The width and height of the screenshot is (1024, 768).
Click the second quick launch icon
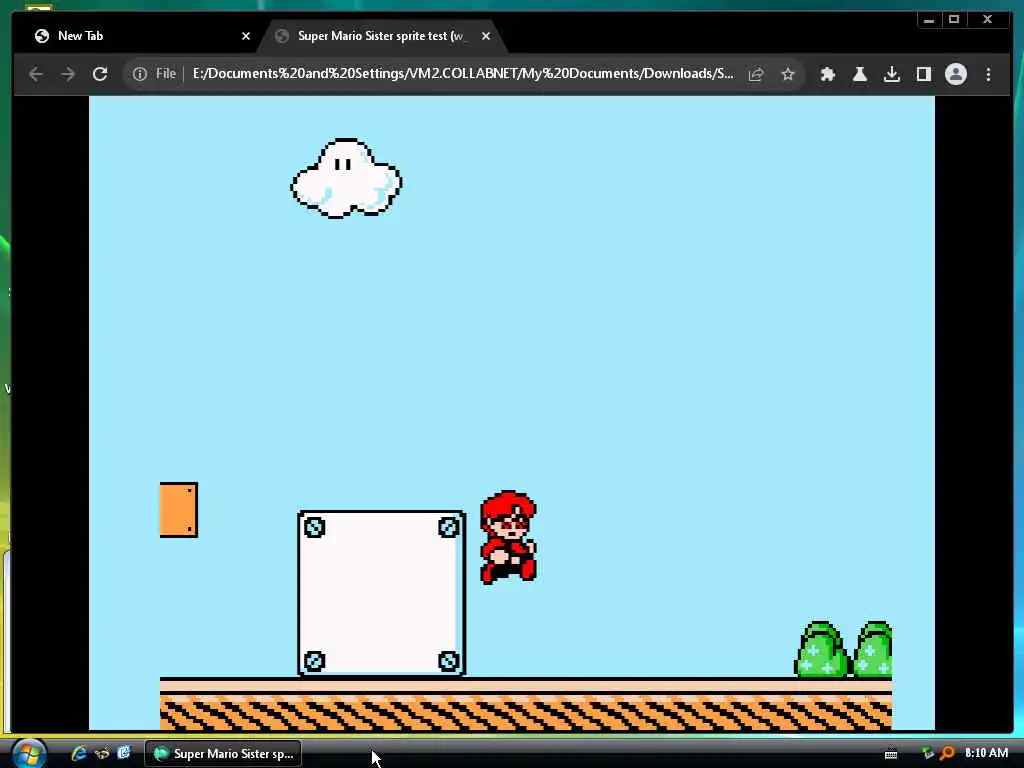click(x=102, y=753)
